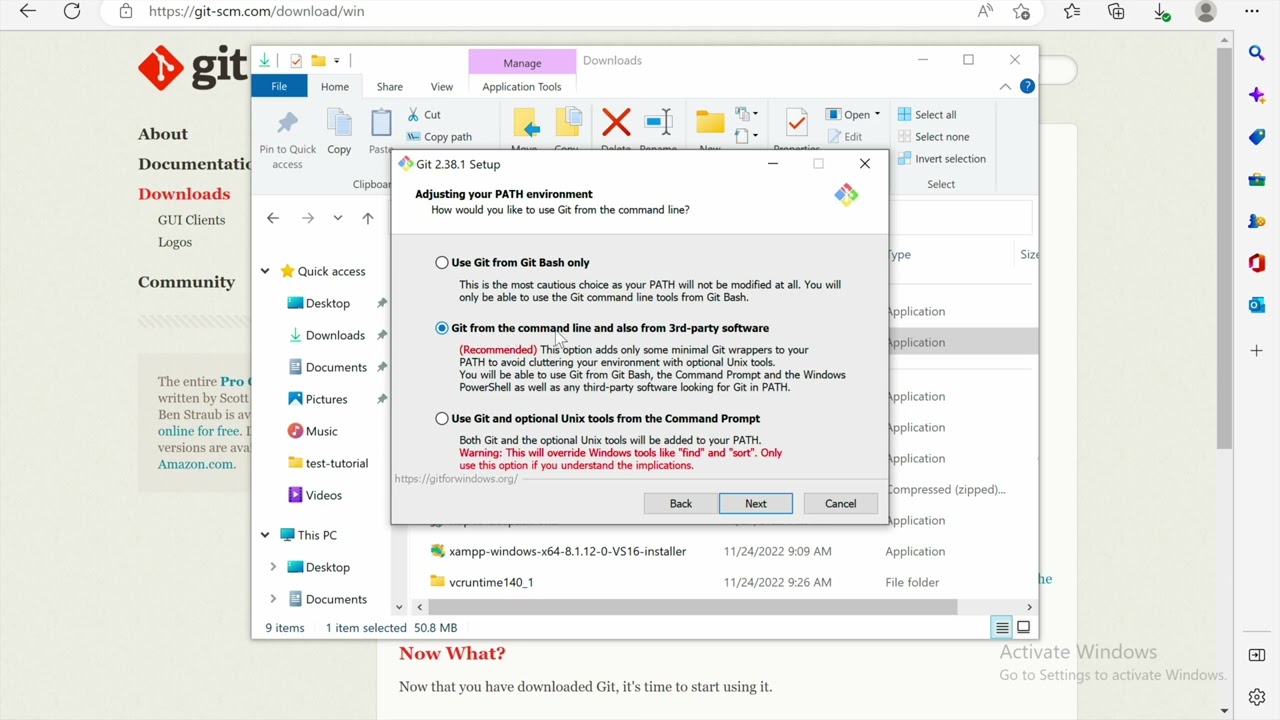Open browser Downloads icon
The width and height of the screenshot is (1280, 720).
[1161, 11]
